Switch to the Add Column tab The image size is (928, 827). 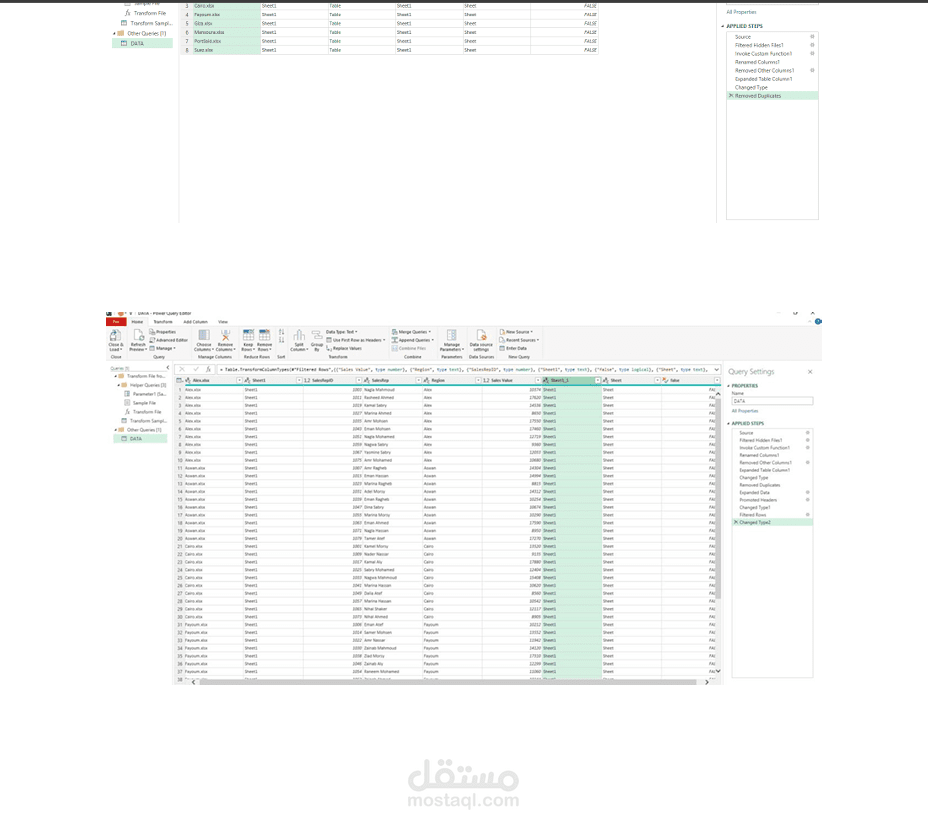[195, 322]
